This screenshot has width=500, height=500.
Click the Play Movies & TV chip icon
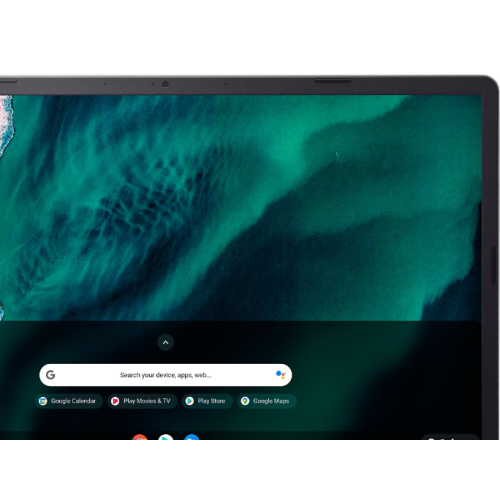coord(115,401)
